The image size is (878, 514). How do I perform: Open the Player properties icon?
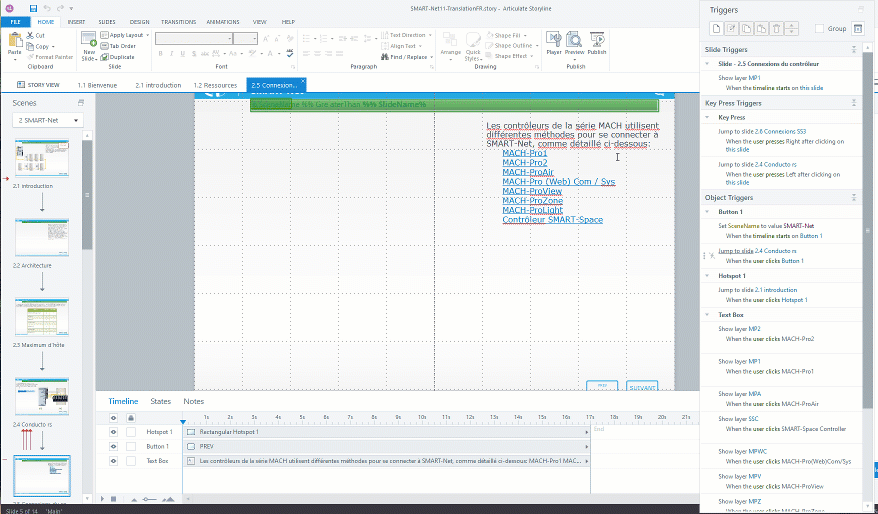coord(553,42)
